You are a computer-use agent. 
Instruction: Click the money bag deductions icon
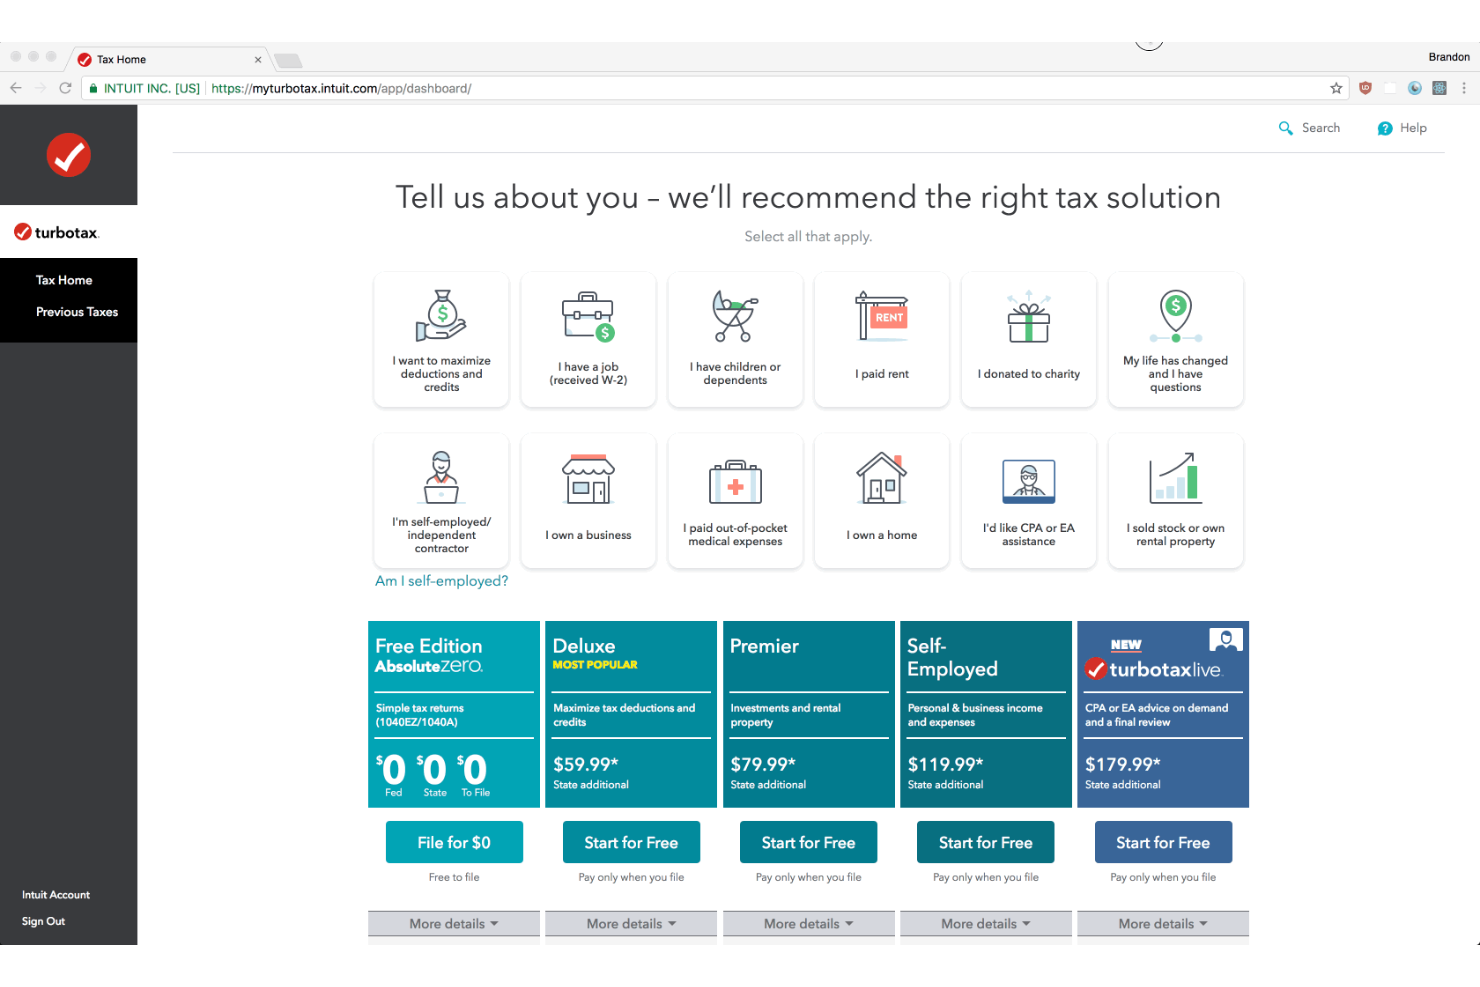pyautogui.click(x=441, y=316)
